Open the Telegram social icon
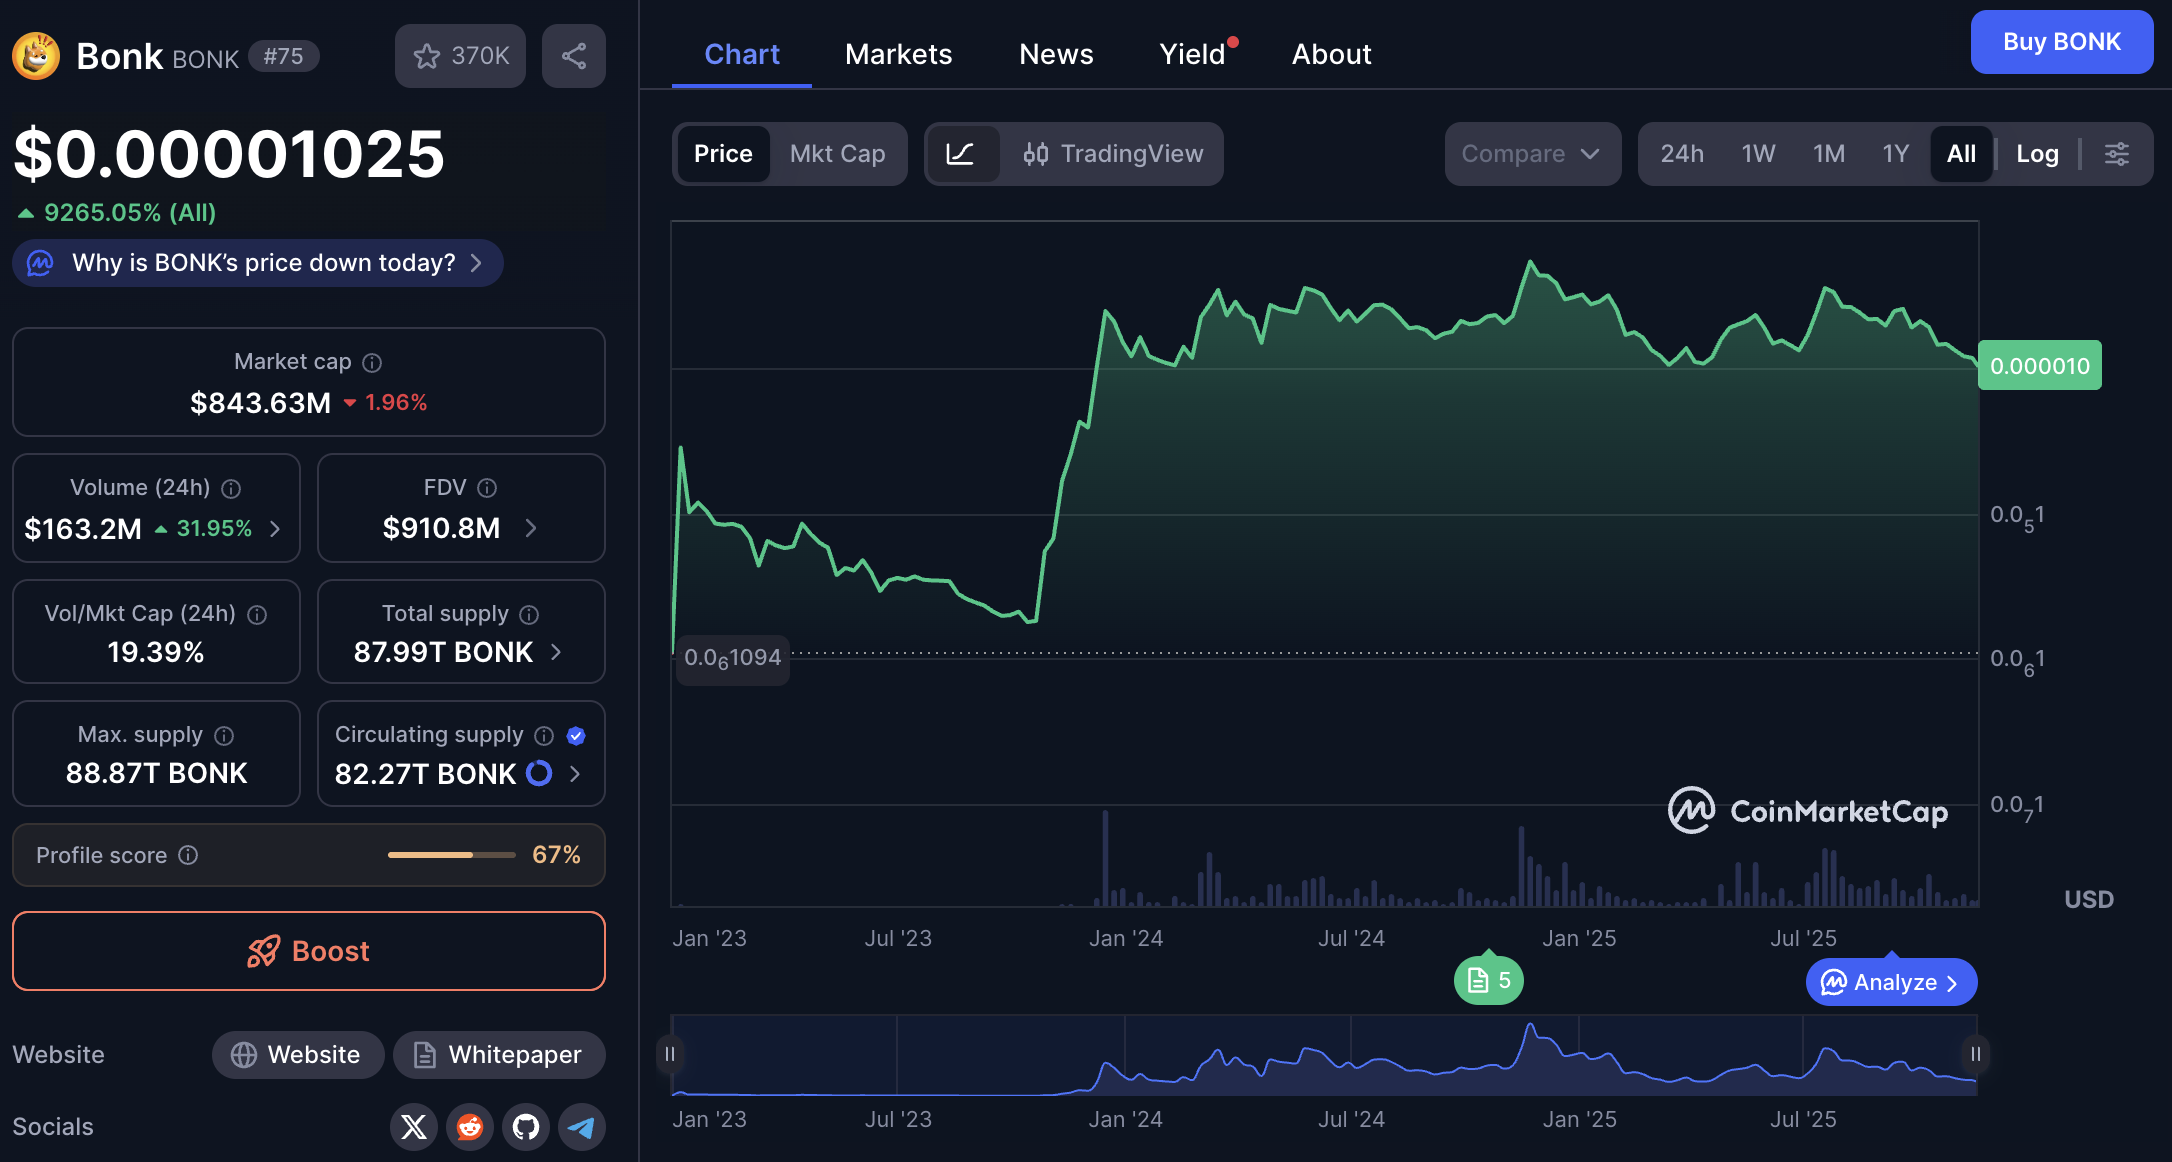 point(582,1127)
